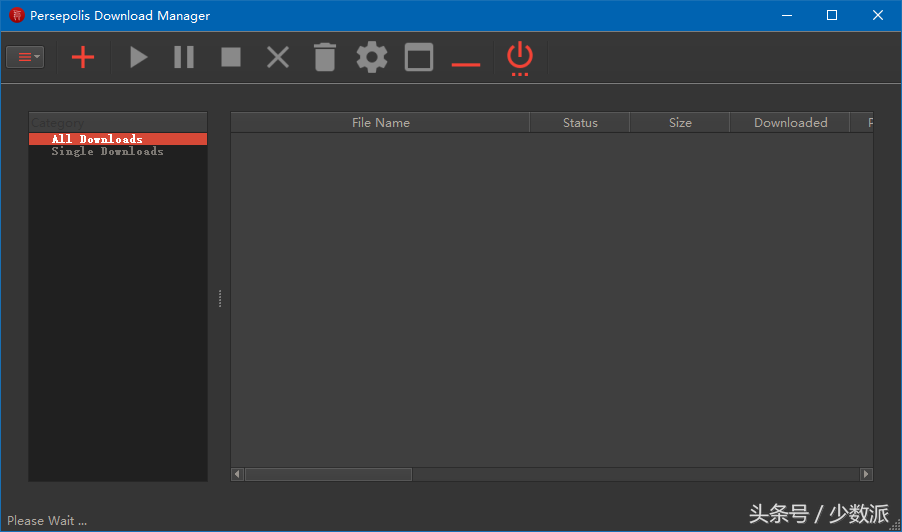Remove the download with X icon
902x532 pixels.
(278, 57)
